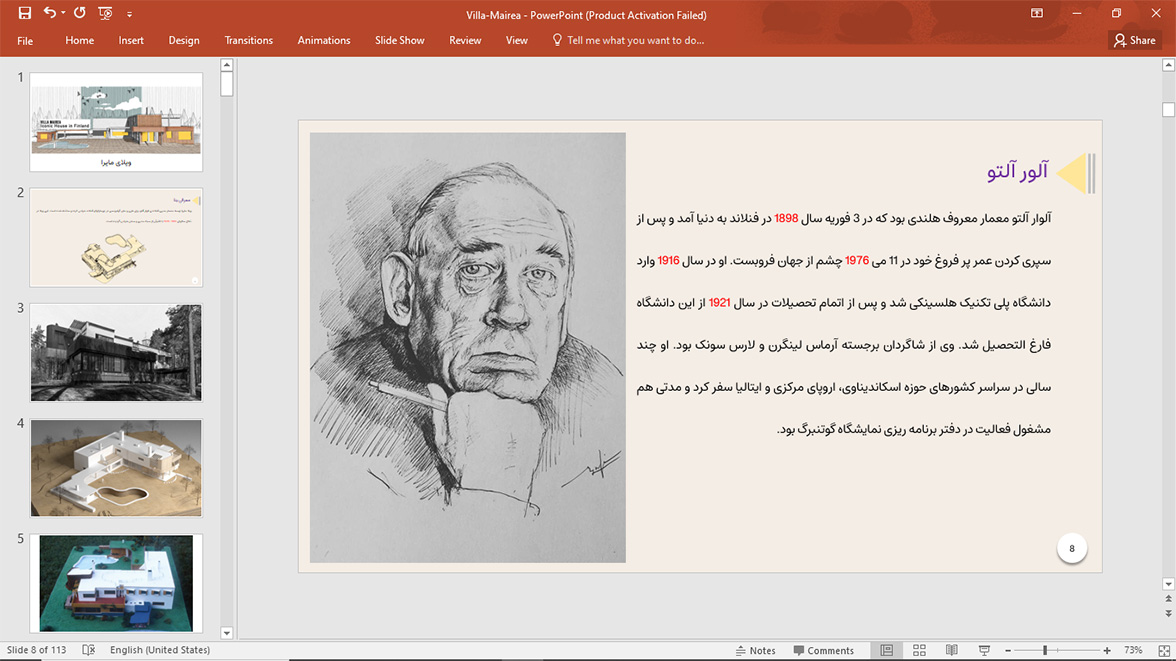This screenshot has height=661, width=1176.
Task: Select slide 2 thumbnail
Action: pos(116,237)
